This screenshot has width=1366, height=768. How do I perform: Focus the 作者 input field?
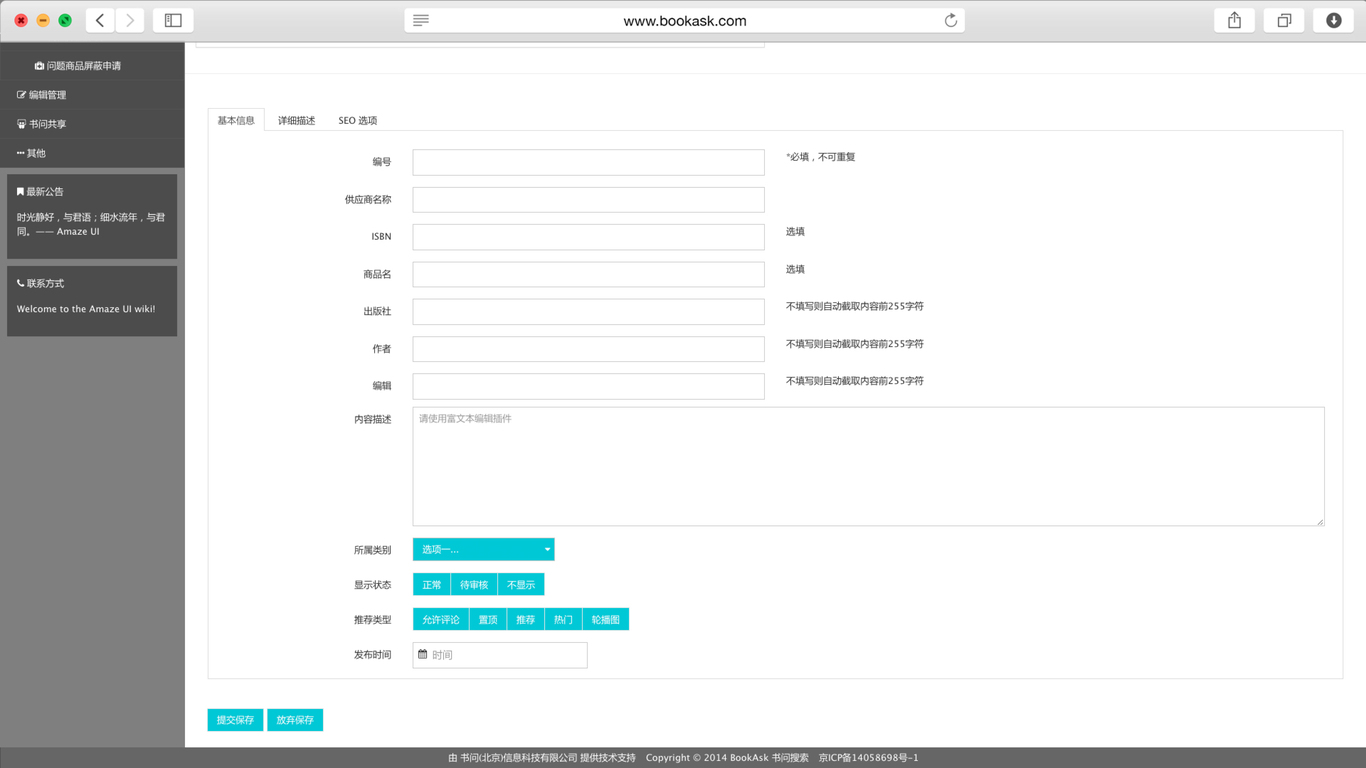tap(588, 349)
